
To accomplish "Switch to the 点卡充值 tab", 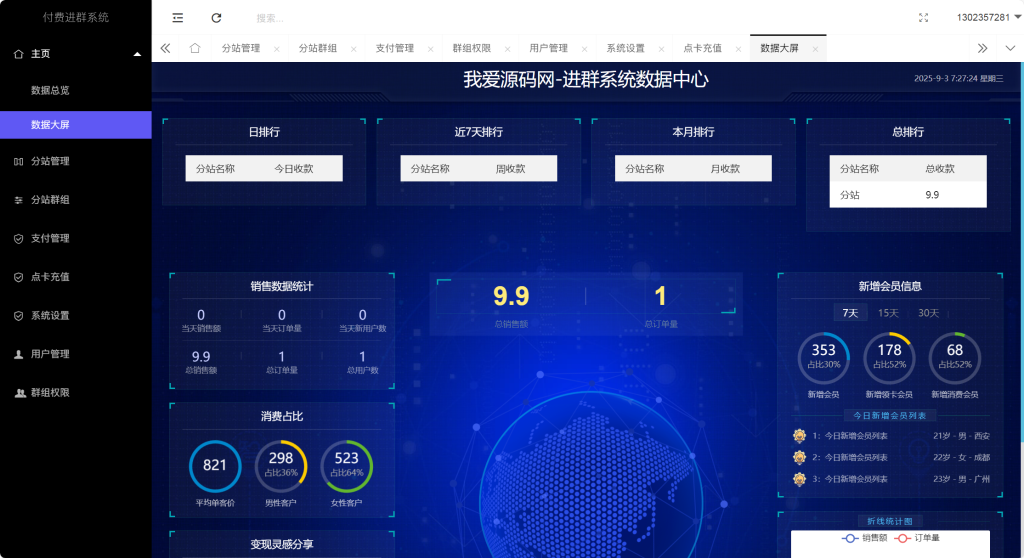I will (703, 48).
